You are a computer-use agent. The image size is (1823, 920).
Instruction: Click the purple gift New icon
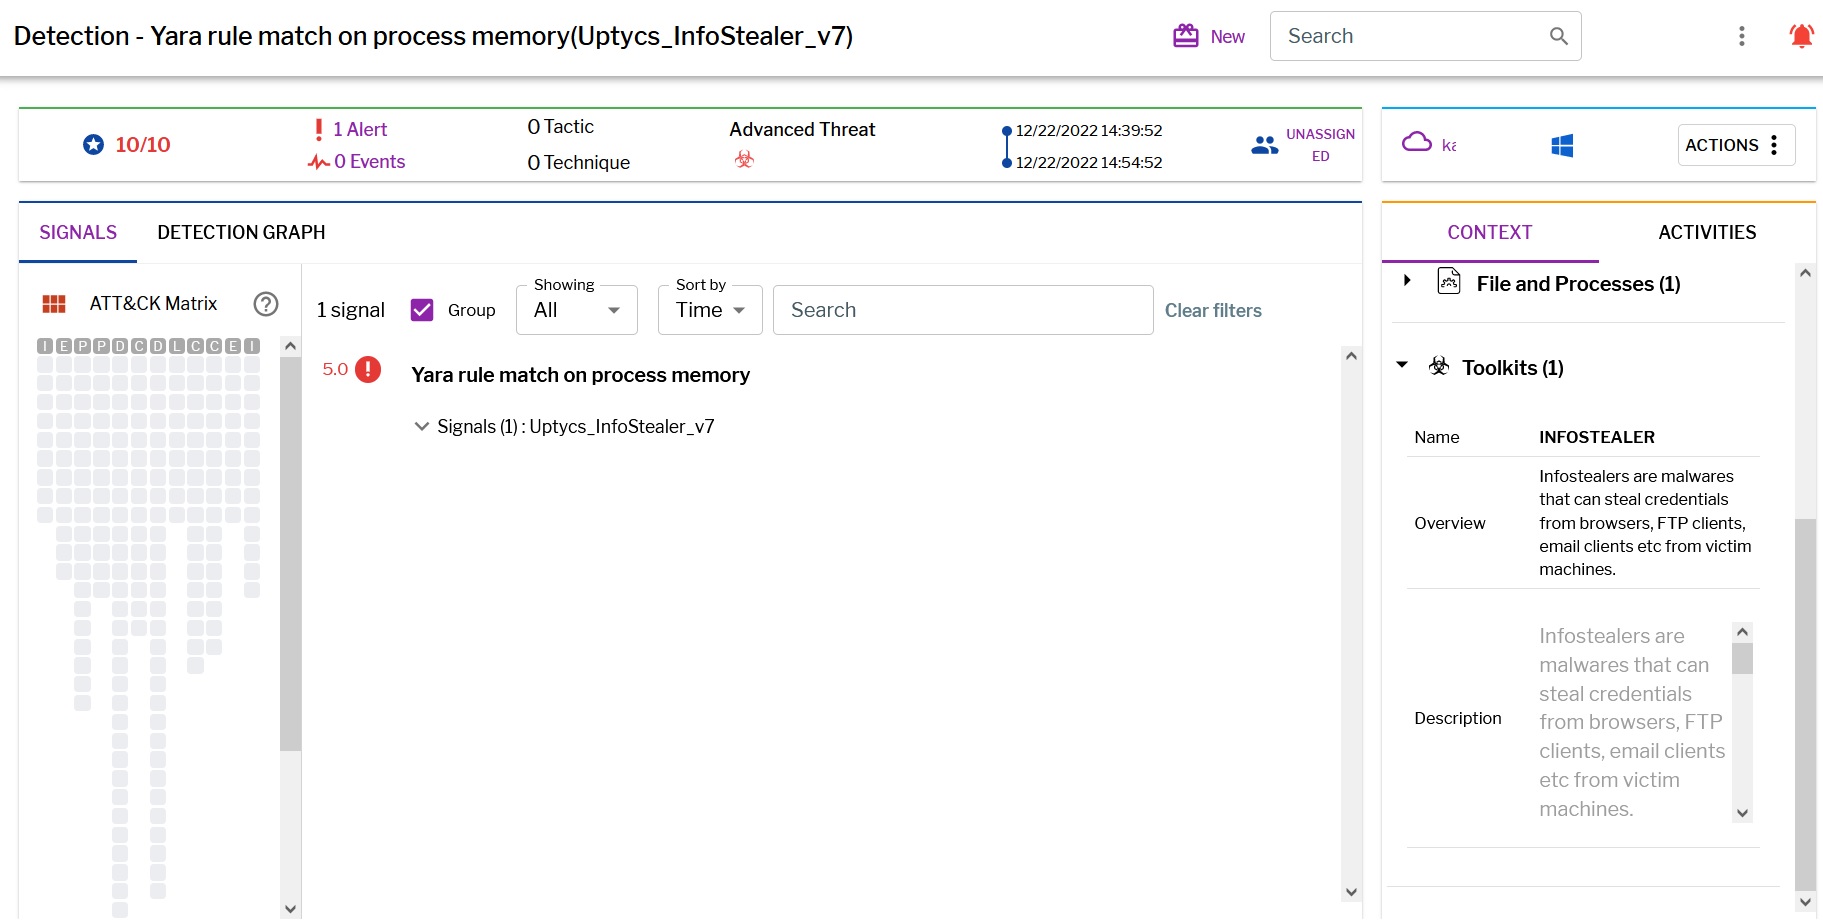click(1184, 34)
